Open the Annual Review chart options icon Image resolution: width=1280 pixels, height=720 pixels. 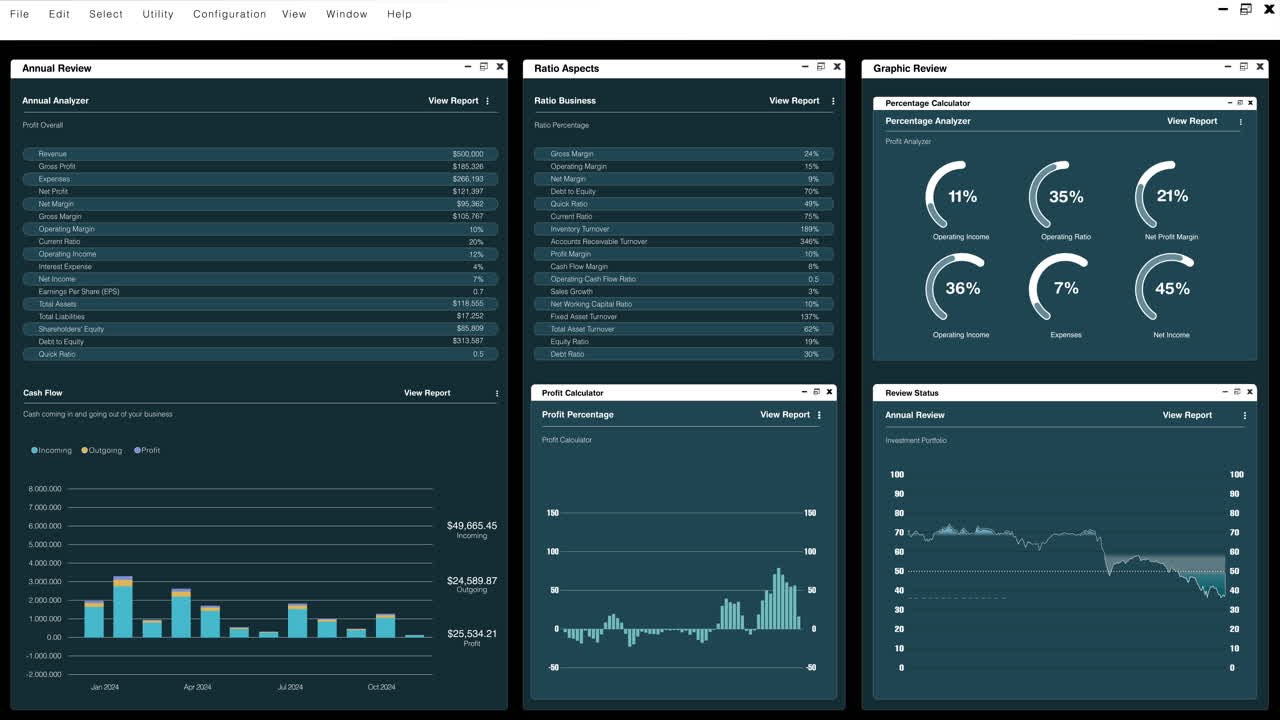(1245, 416)
